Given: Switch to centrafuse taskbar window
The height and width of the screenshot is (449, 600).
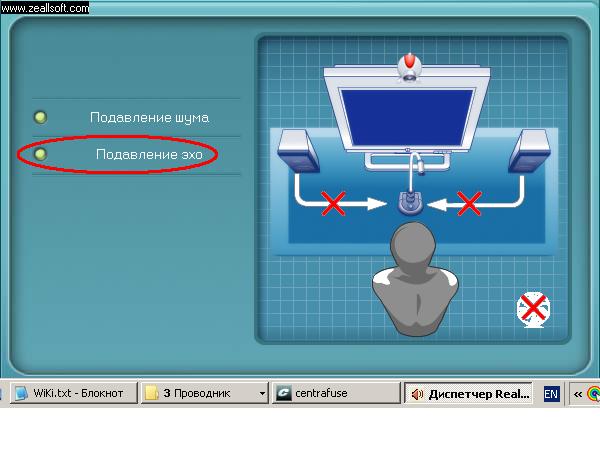Looking at the screenshot, I should tap(334, 393).
